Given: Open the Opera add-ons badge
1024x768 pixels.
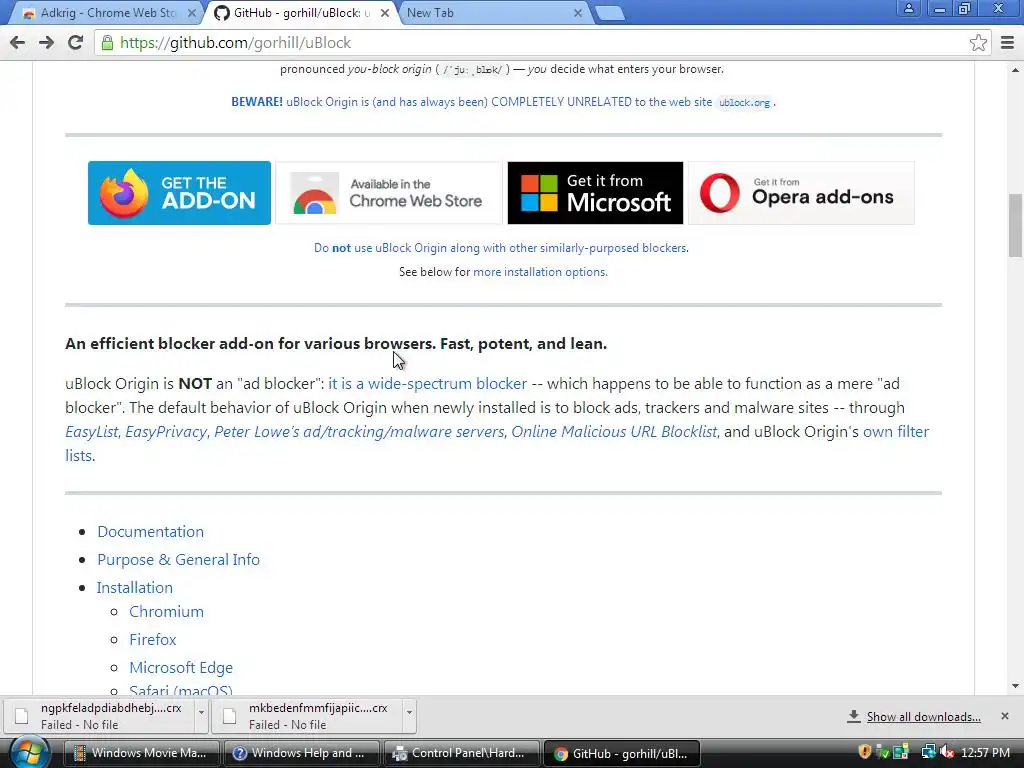Looking at the screenshot, I should [x=801, y=193].
